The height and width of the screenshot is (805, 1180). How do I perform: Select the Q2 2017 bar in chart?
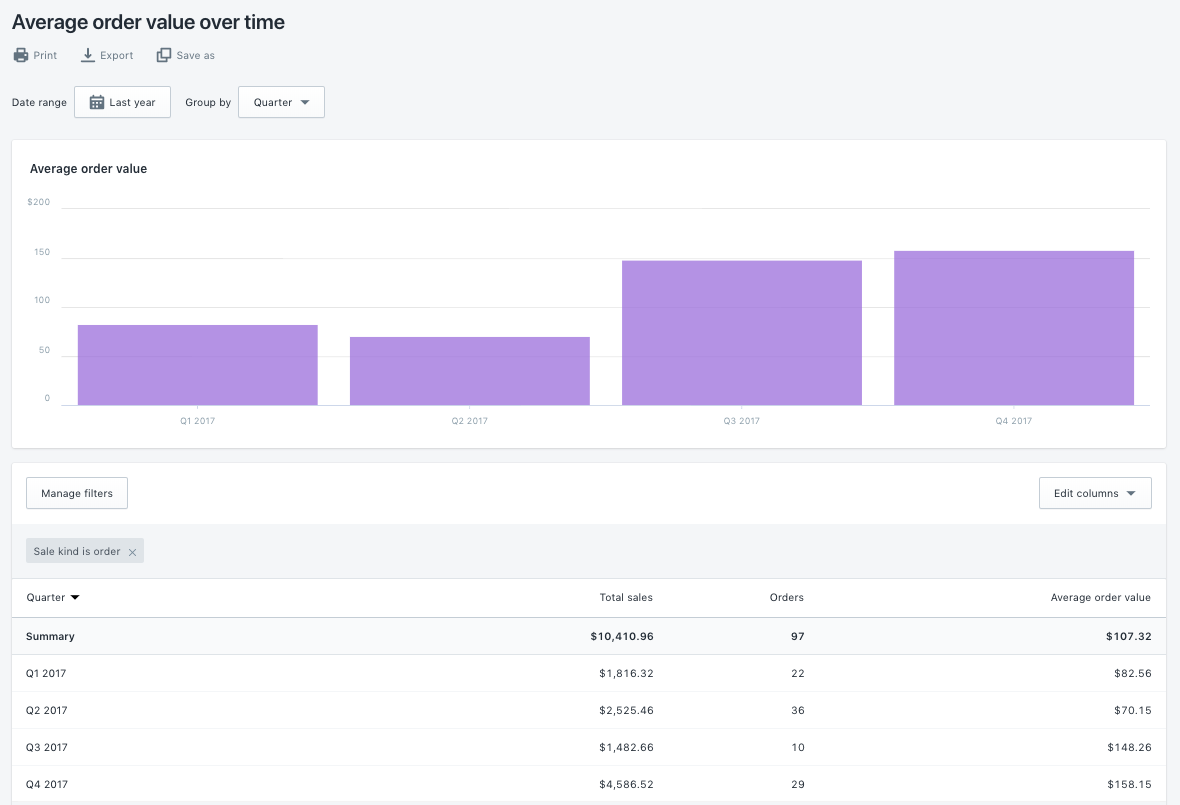click(x=470, y=371)
